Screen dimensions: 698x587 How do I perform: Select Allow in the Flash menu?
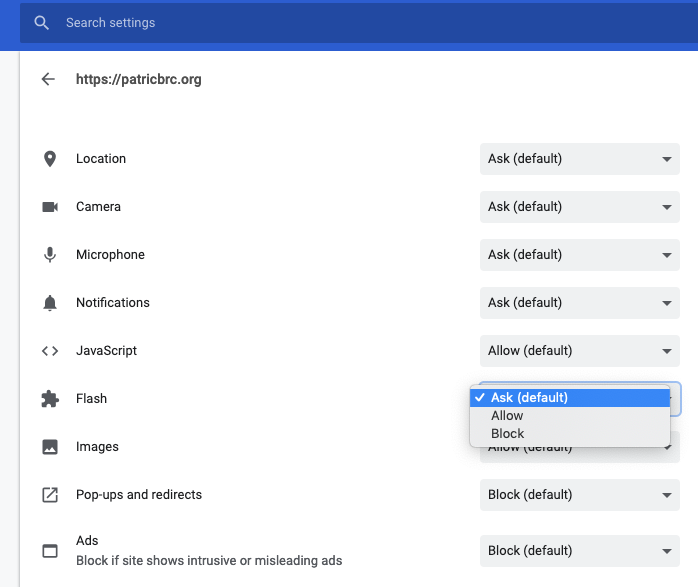508,416
